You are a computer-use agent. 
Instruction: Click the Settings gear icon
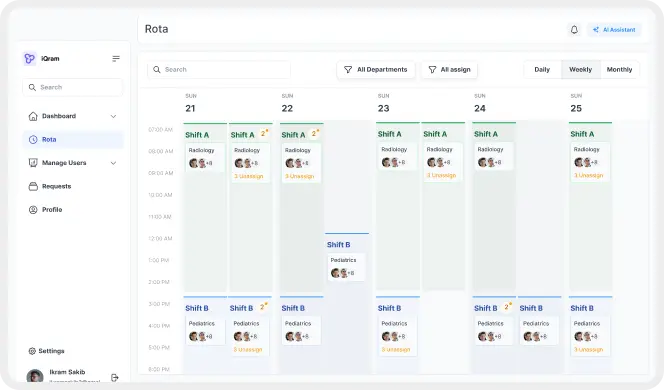coord(32,351)
